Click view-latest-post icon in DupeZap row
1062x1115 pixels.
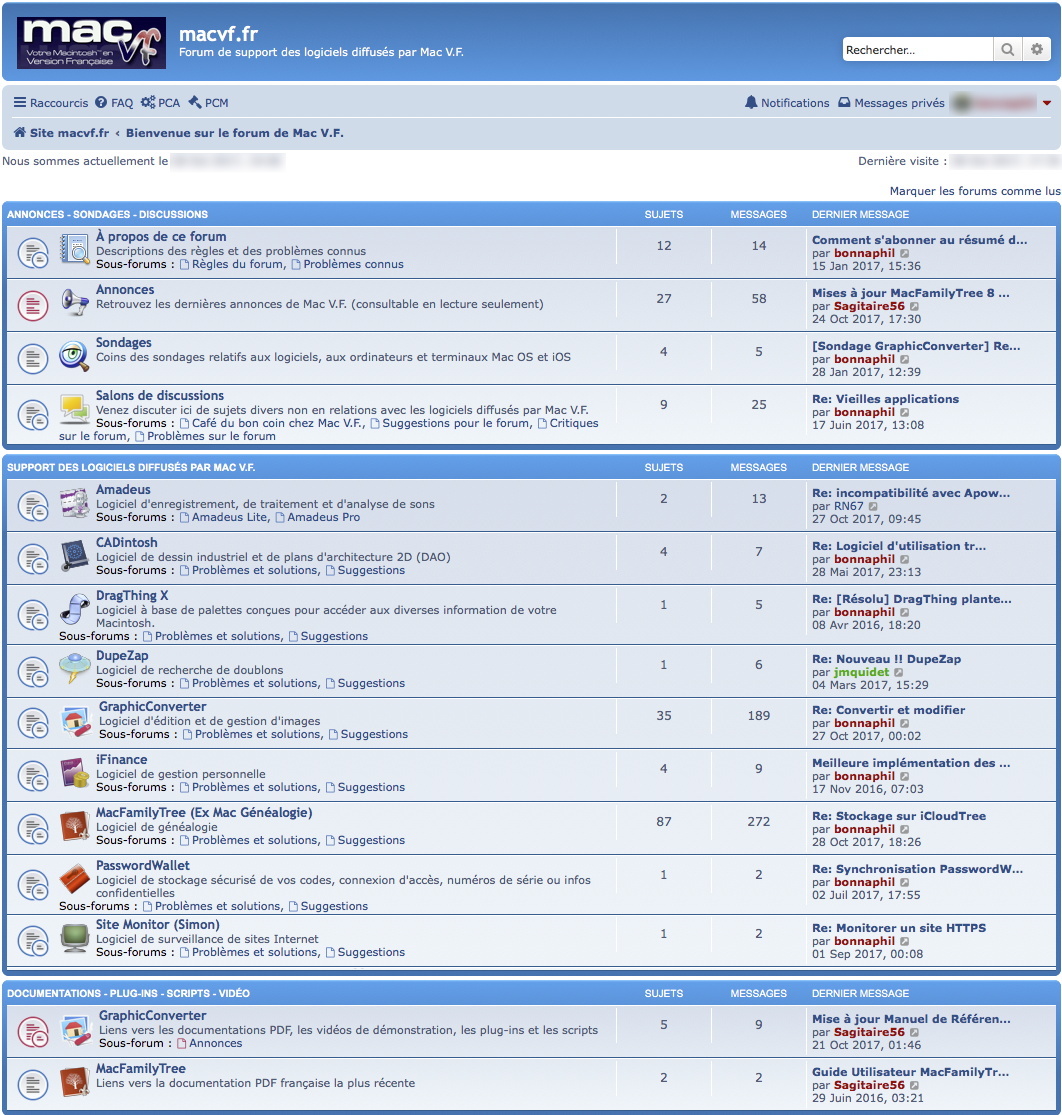[x=898, y=672]
